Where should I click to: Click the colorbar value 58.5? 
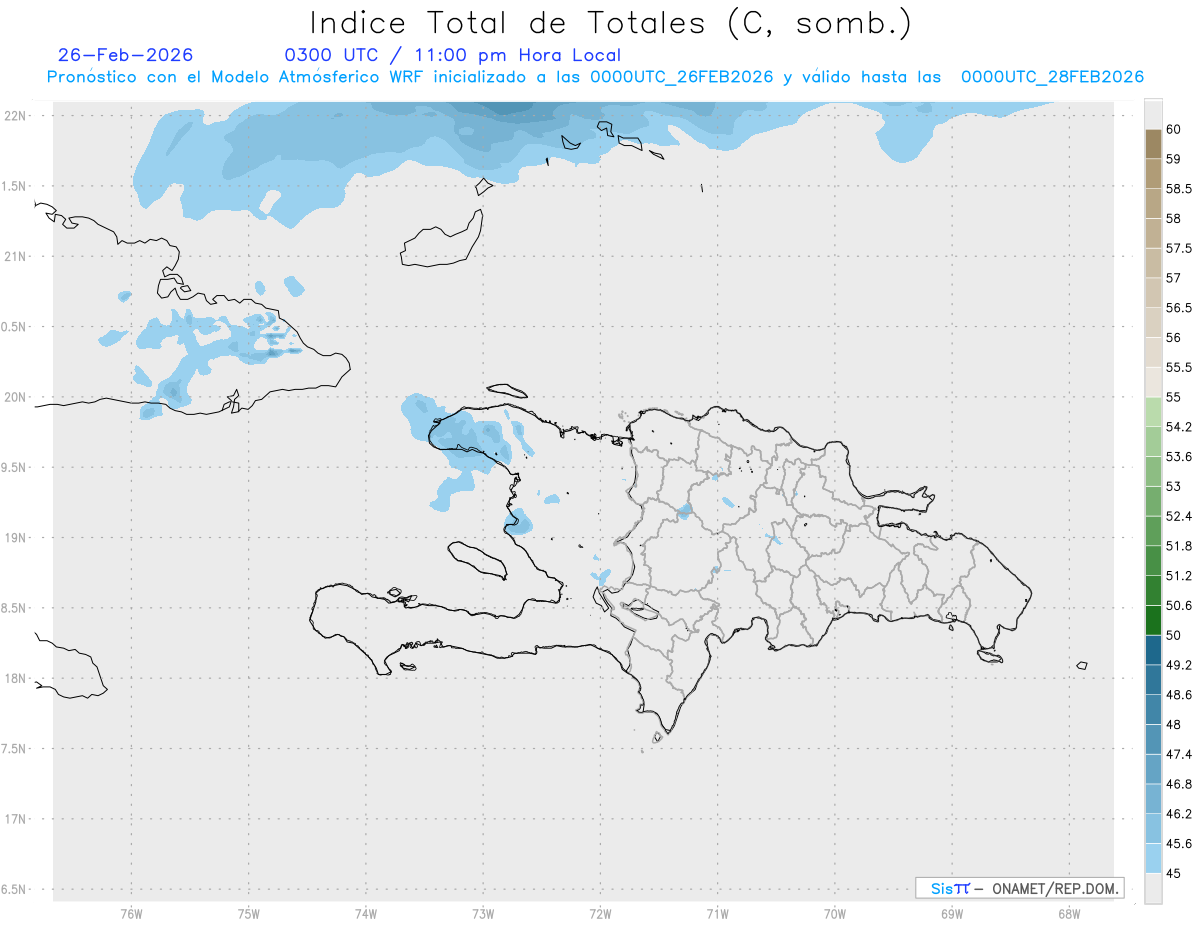(x=1179, y=189)
